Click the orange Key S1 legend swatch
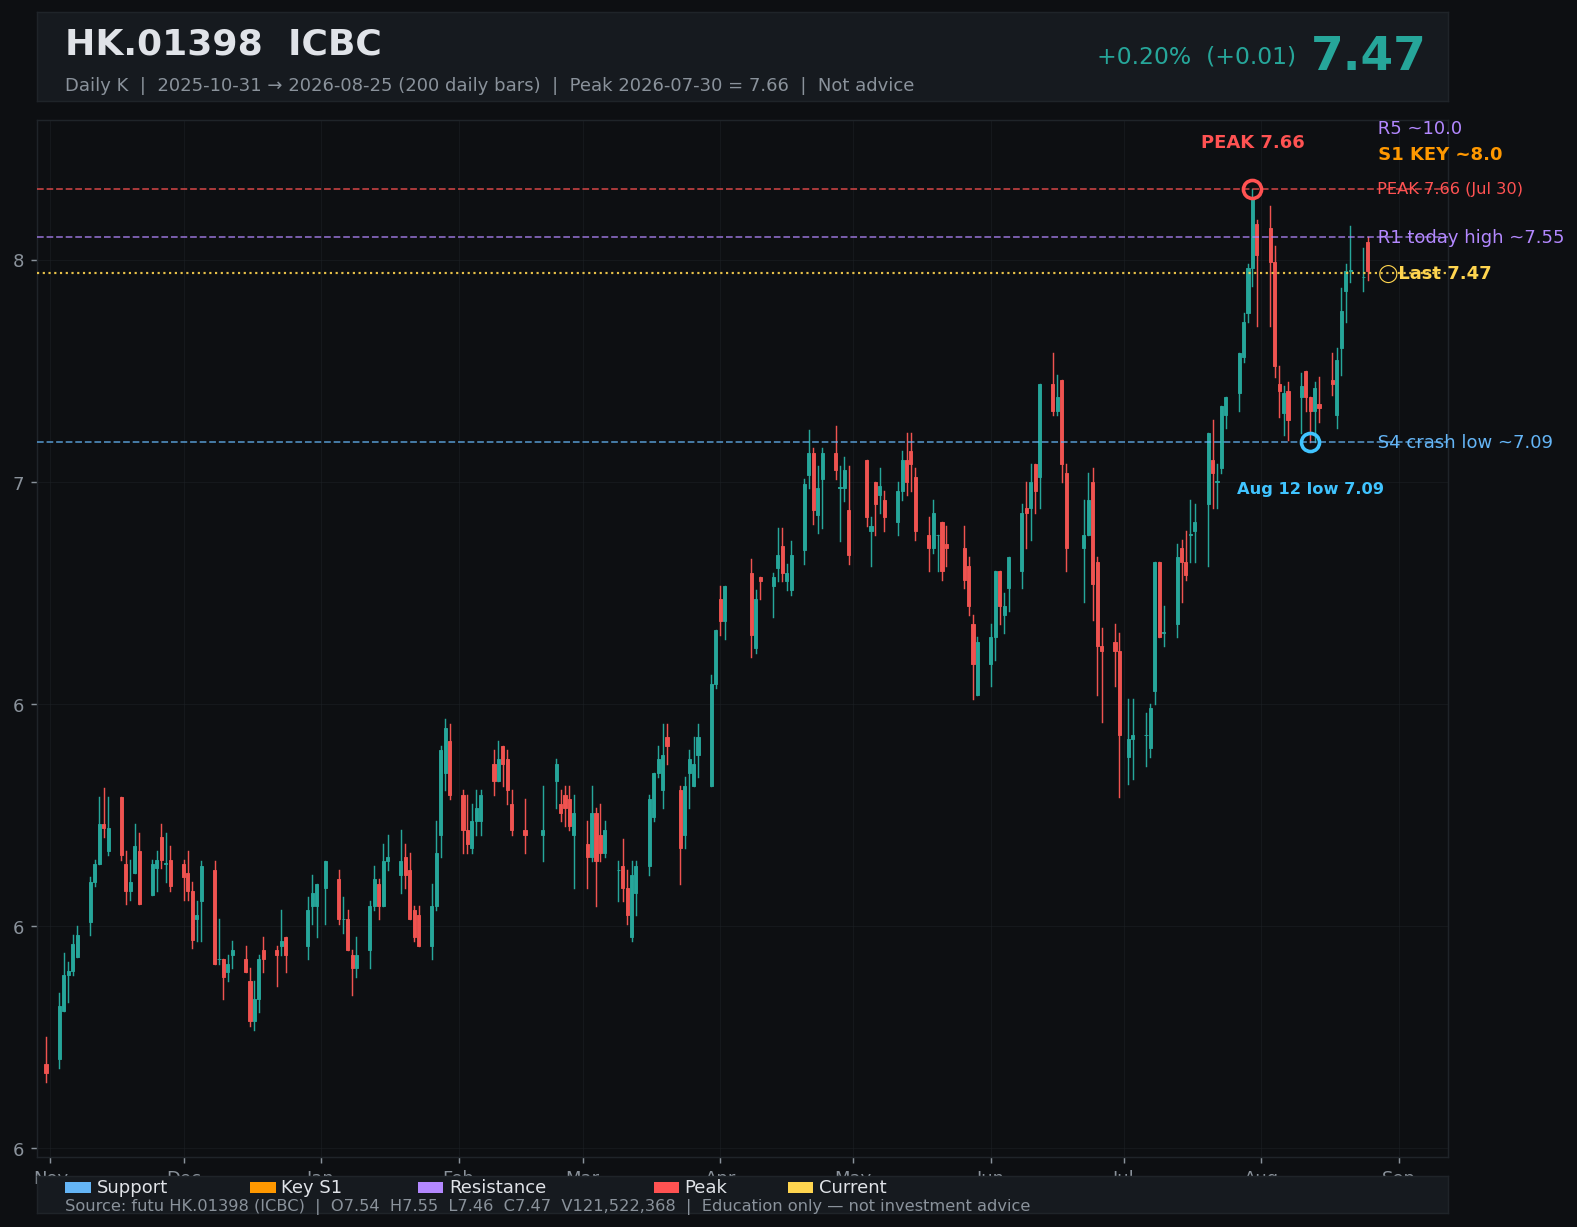The image size is (1577, 1227). coord(263,1187)
